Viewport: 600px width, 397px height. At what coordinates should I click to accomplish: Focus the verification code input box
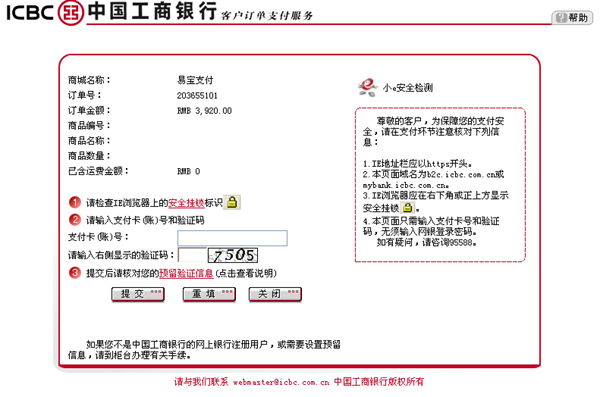pyautogui.click(x=192, y=255)
